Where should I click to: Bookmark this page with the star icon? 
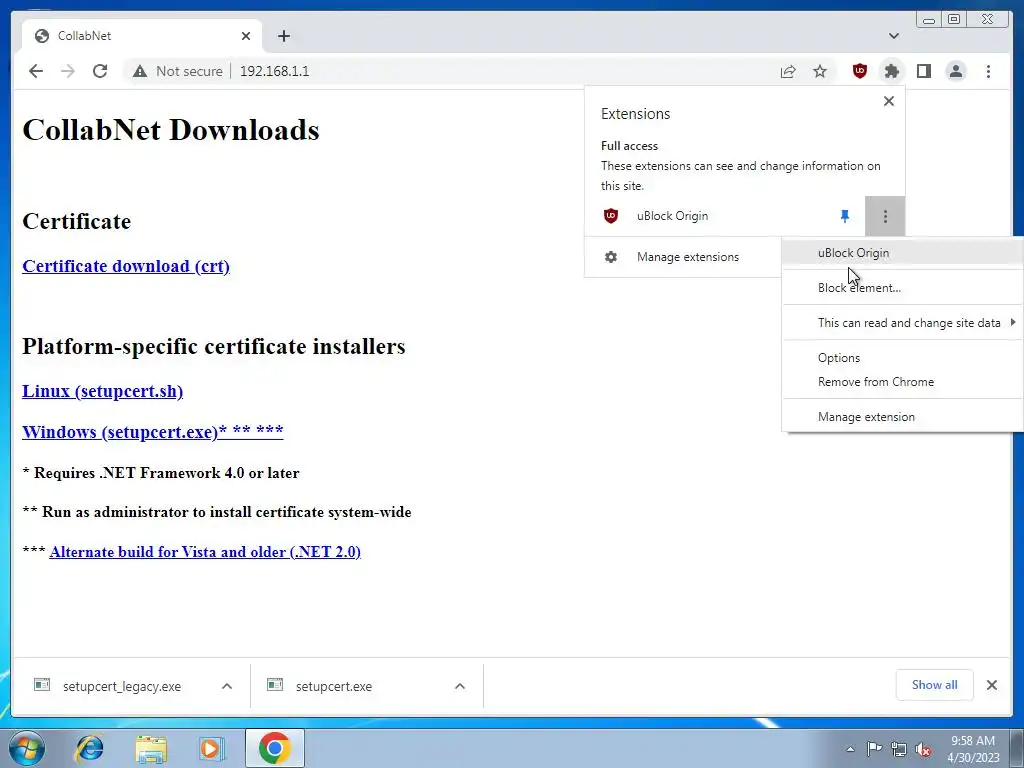[820, 71]
